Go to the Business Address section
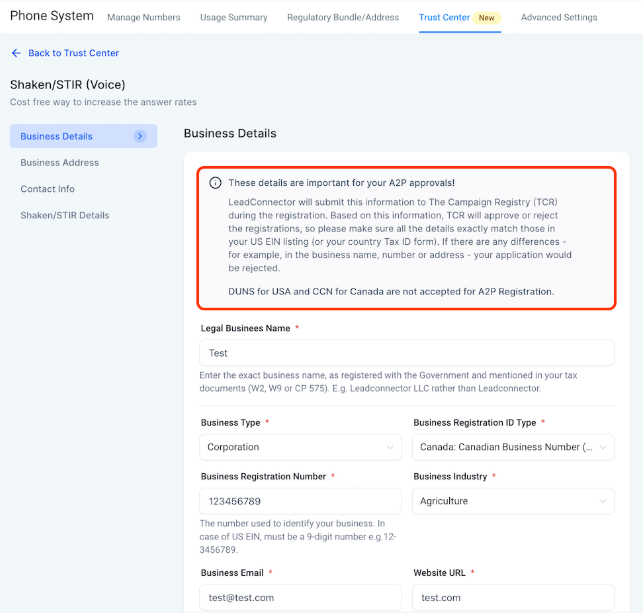Screen dimensions: 643x613 (x=59, y=162)
